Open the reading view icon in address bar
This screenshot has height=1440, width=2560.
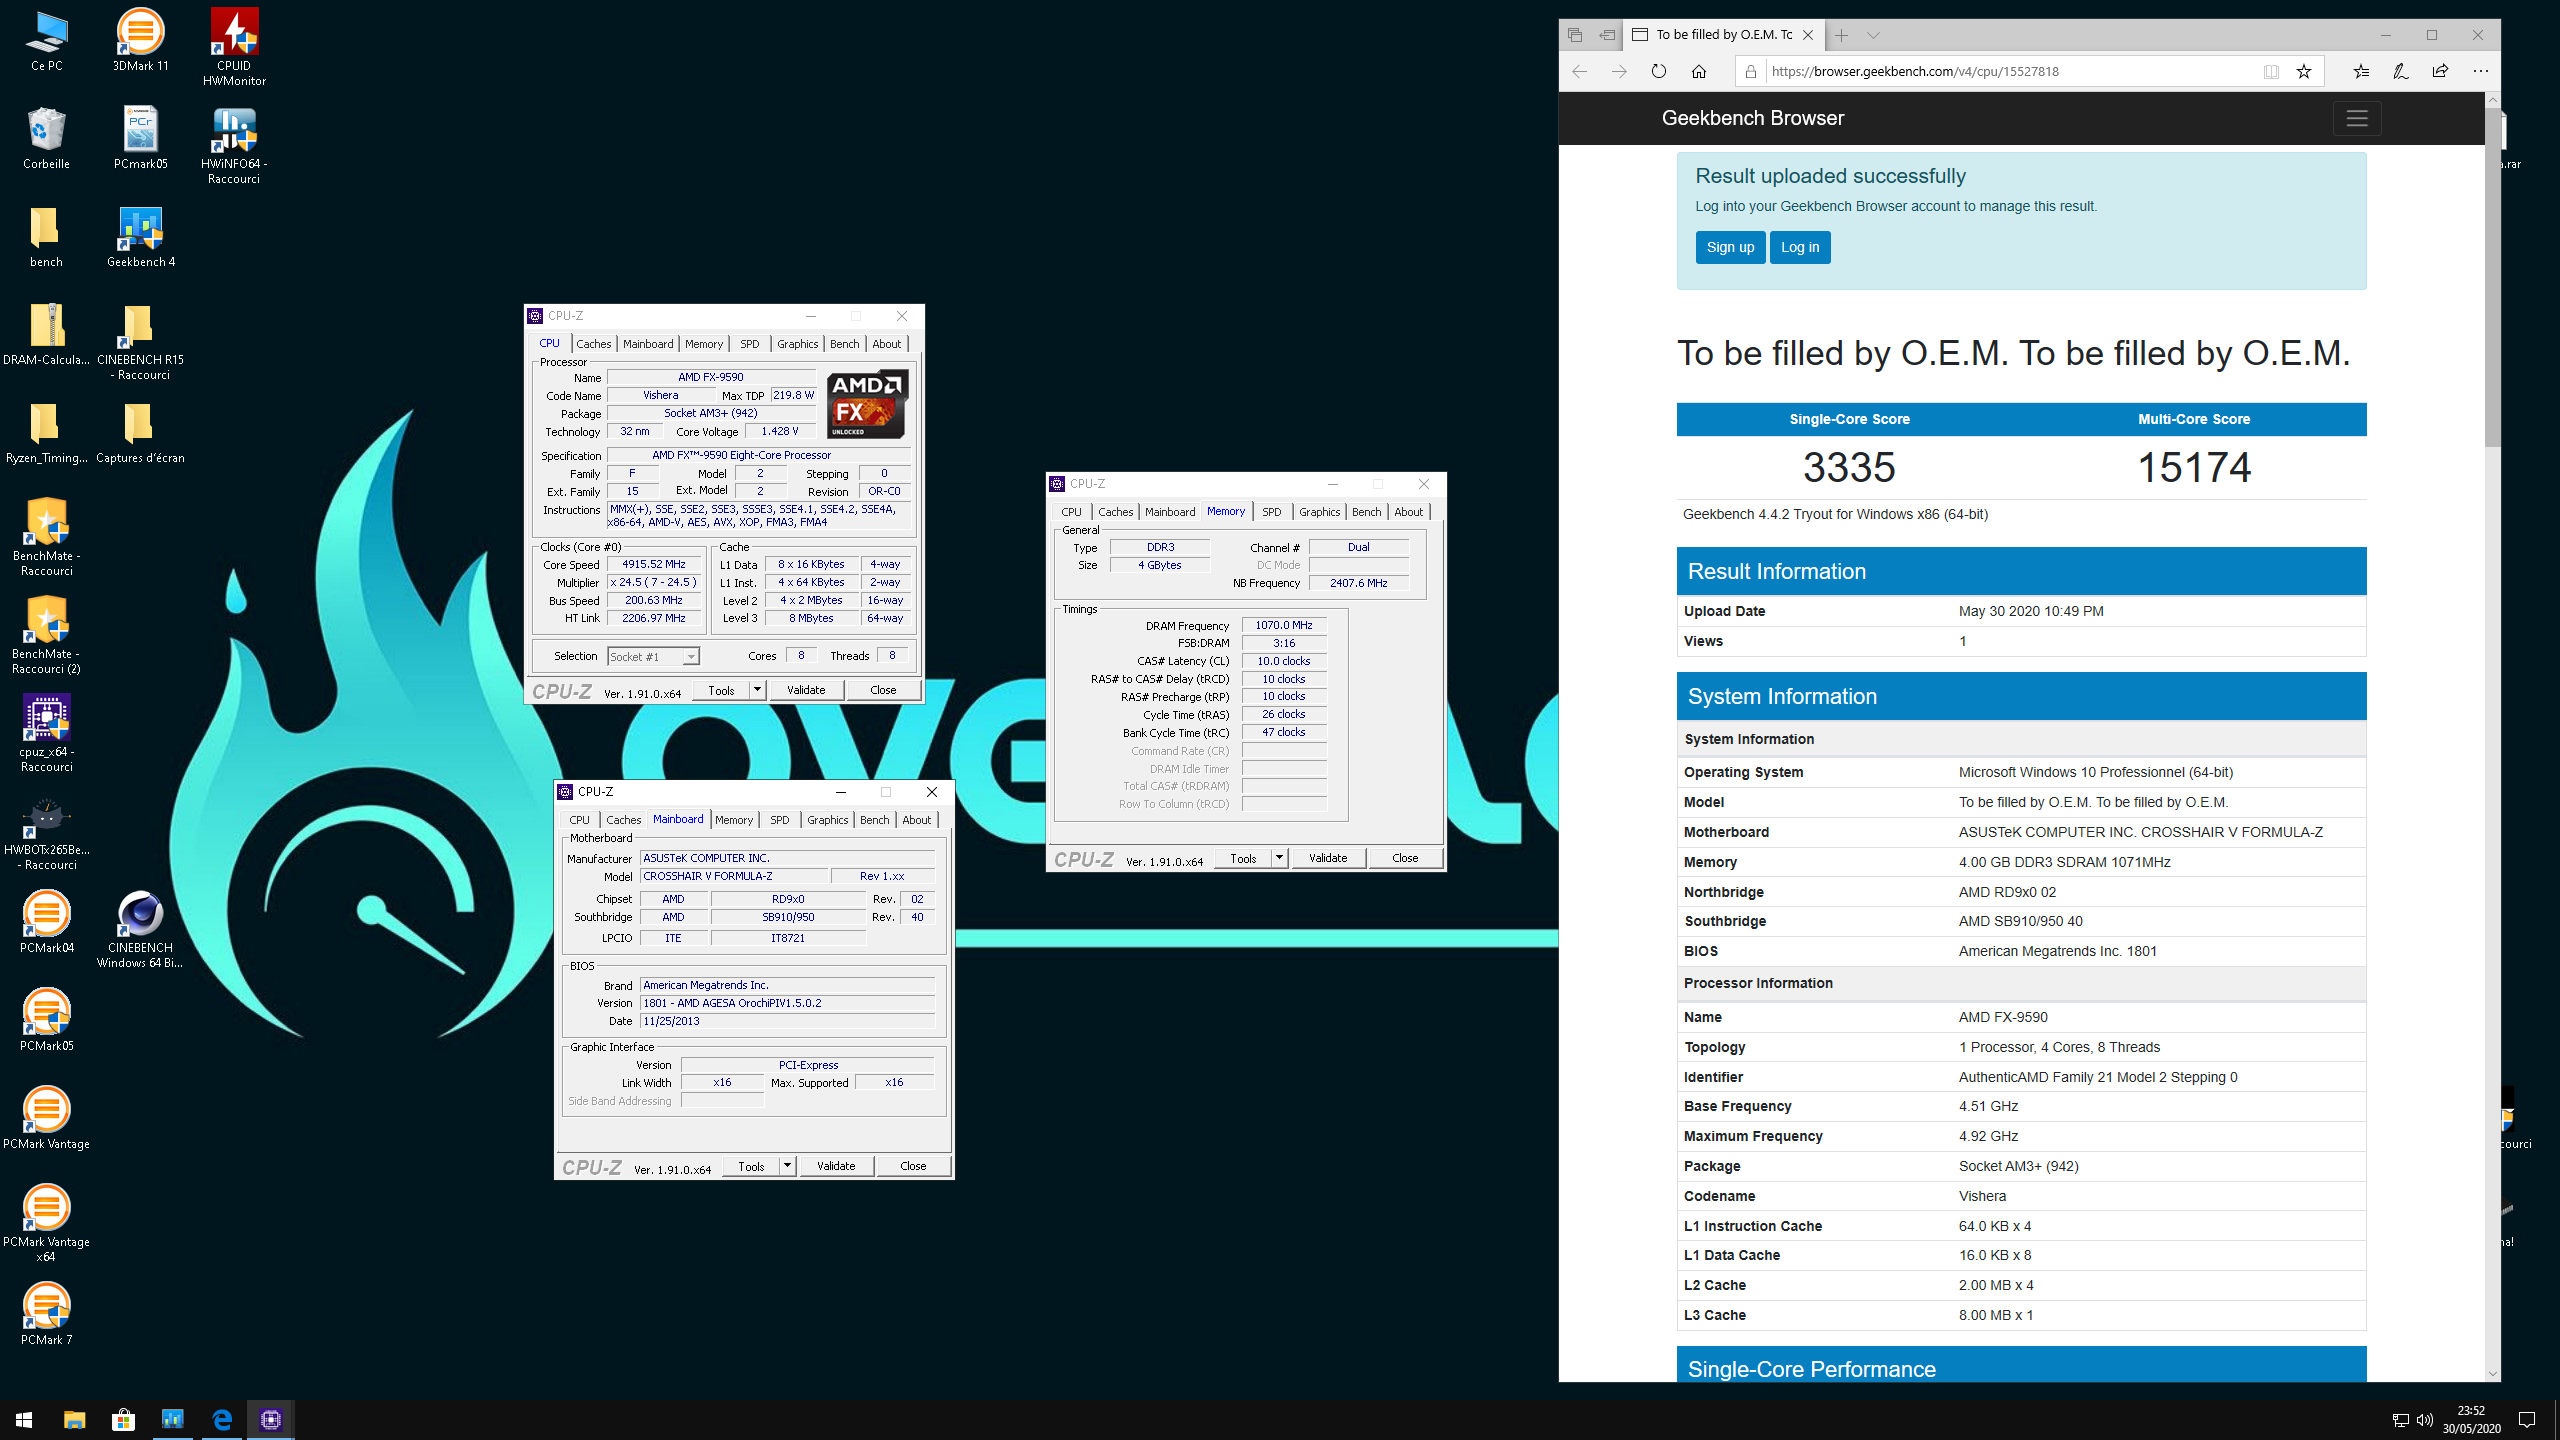[x=2271, y=71]
